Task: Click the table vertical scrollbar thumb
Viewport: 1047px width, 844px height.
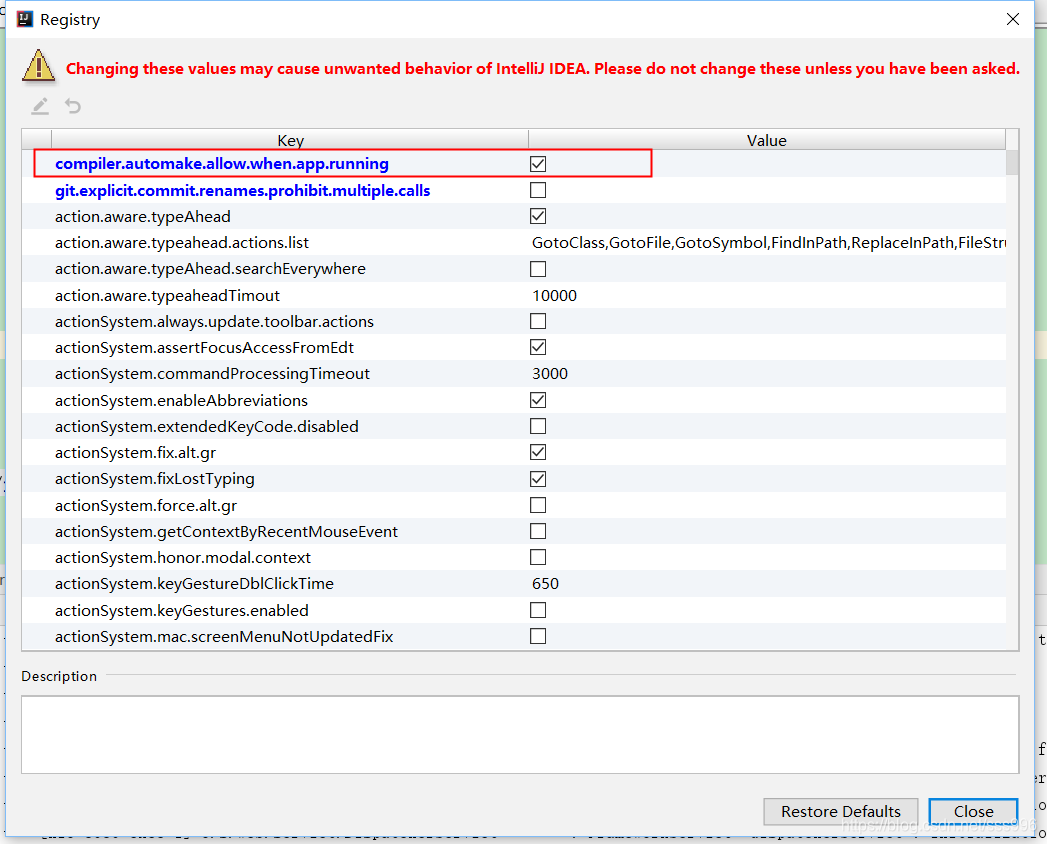Action: click(x=1012, y=162)
